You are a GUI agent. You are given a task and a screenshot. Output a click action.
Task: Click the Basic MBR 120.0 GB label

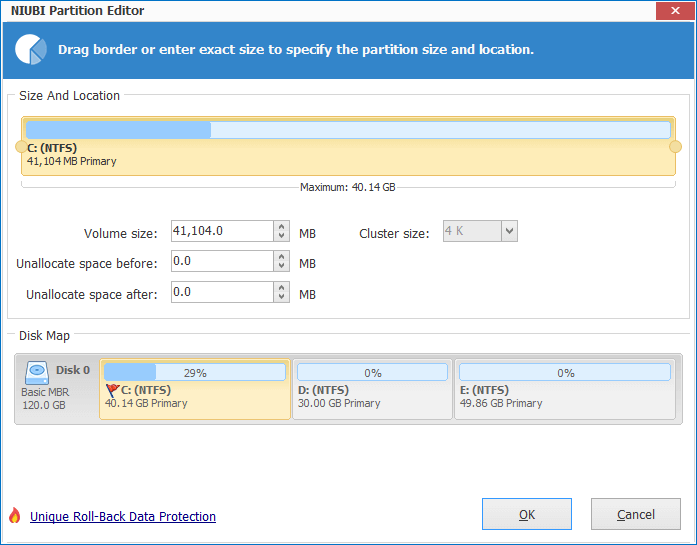coord(45,399)
